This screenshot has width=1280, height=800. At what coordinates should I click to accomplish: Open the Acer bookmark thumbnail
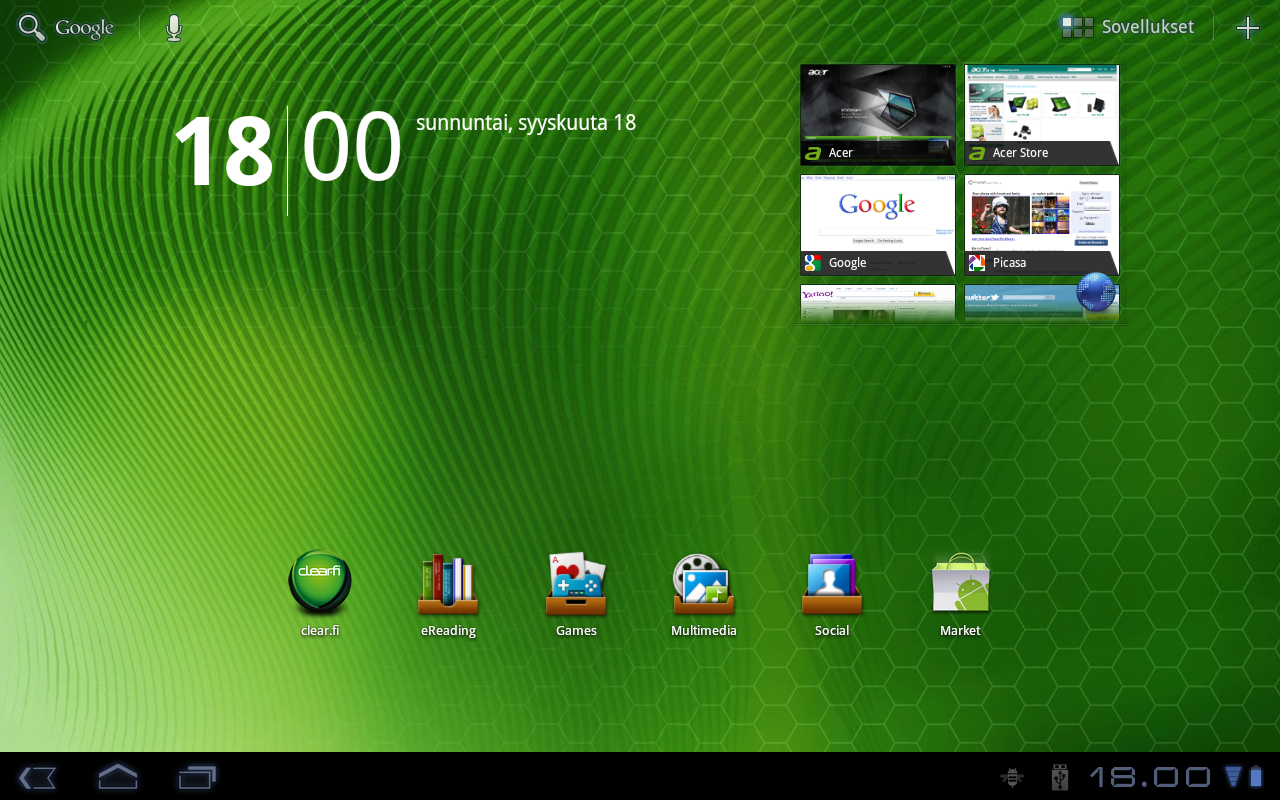click(x=878, y=115)
